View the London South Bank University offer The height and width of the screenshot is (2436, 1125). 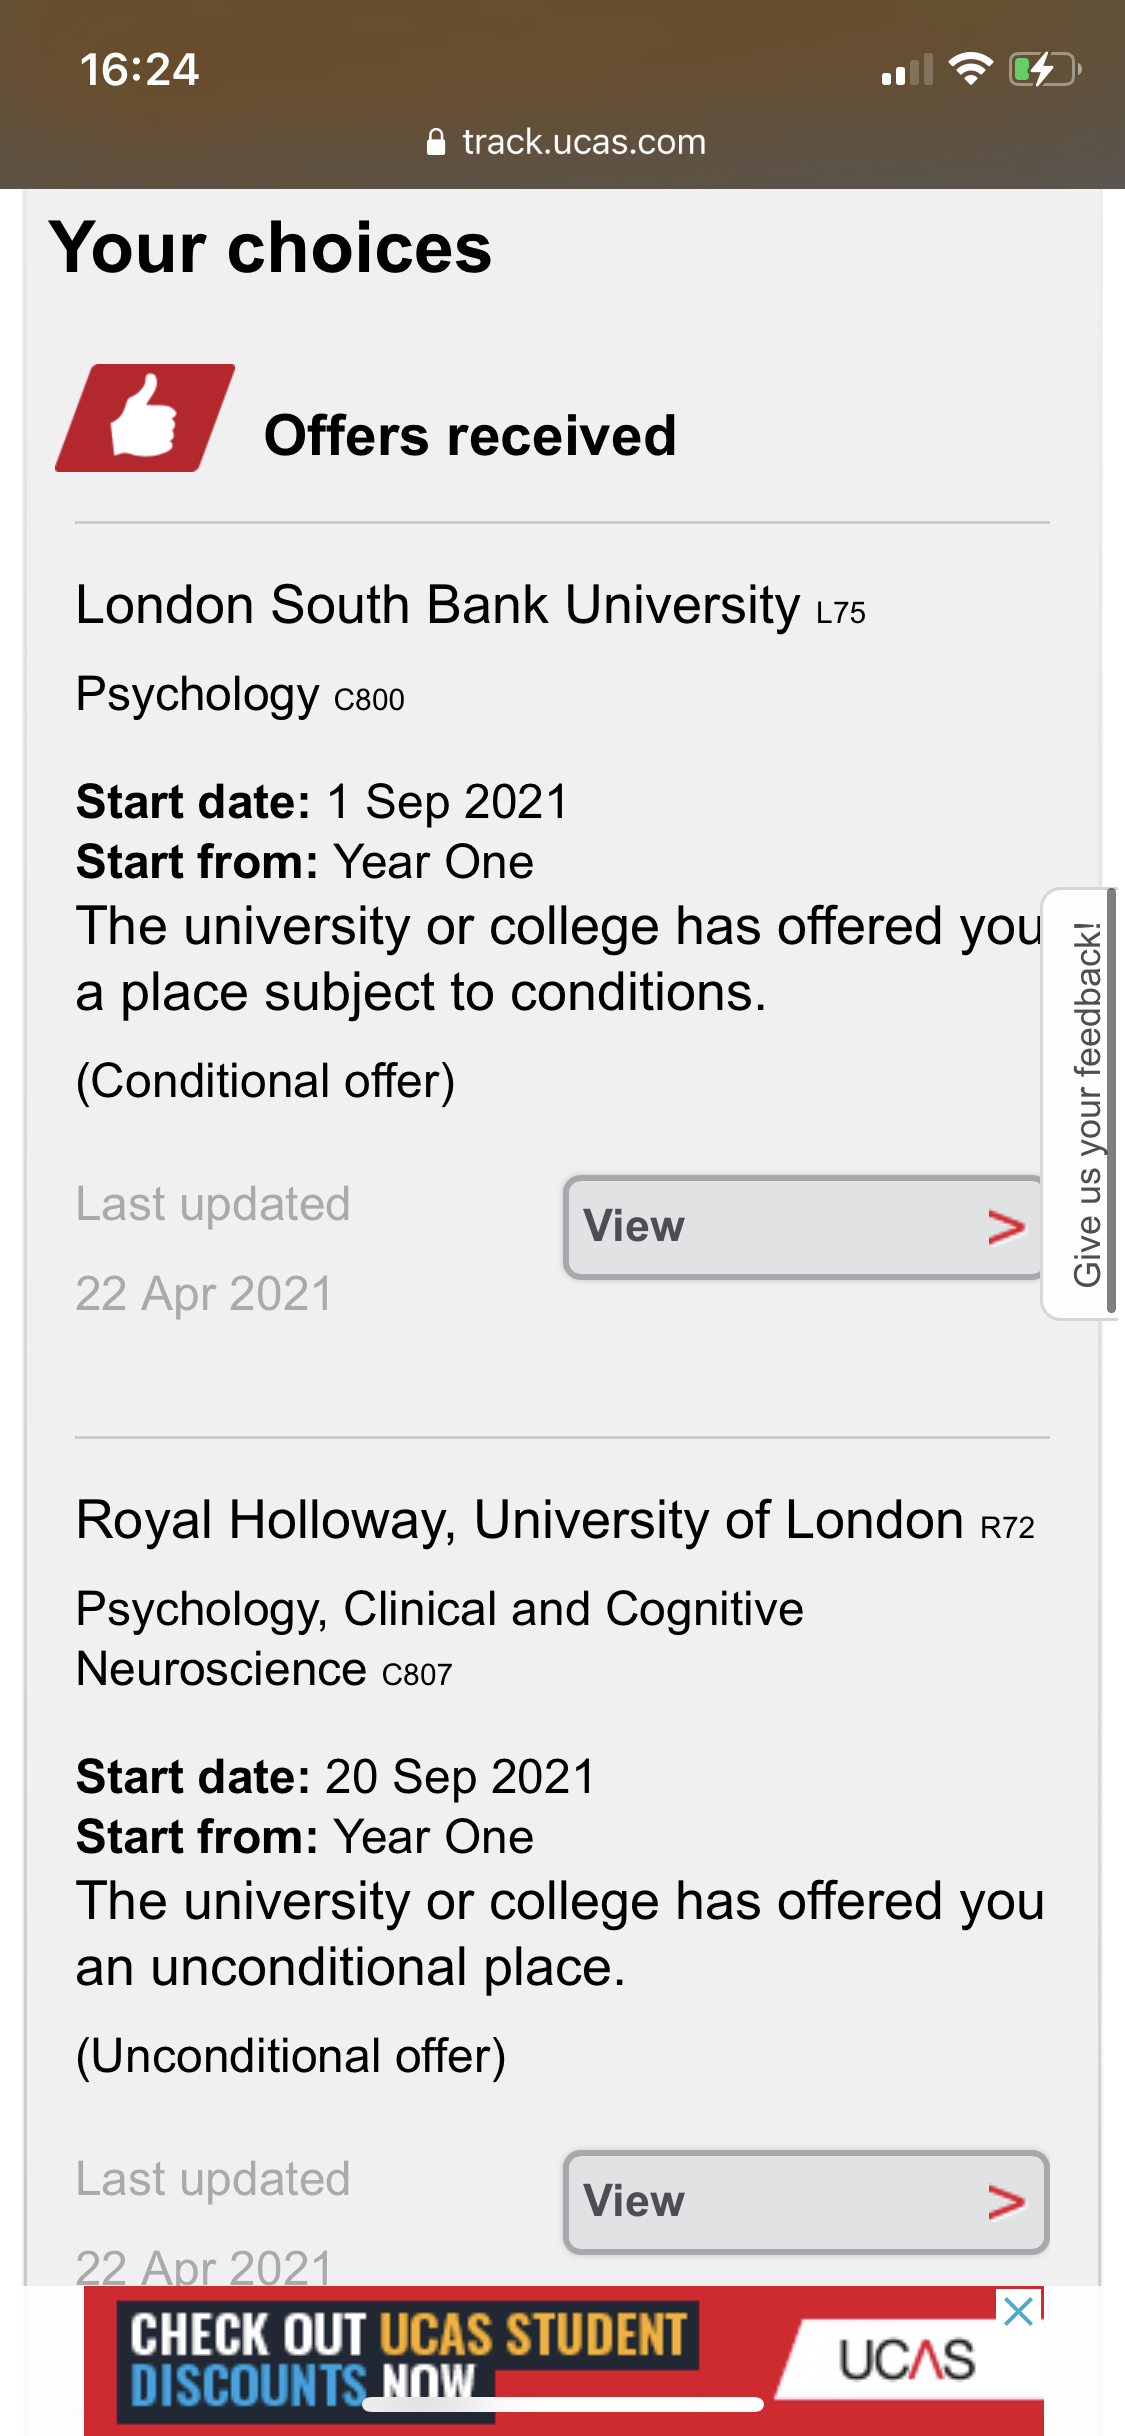[804, 1227]
